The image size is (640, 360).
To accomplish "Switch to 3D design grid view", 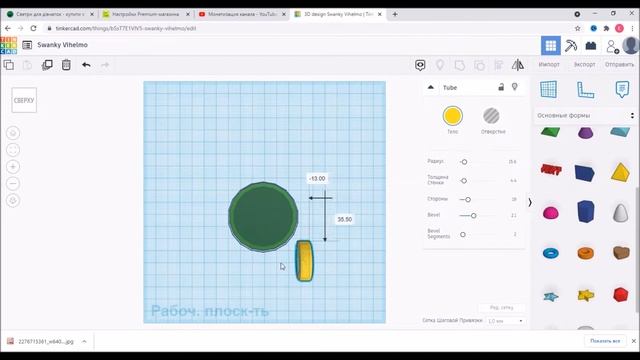I will click(551, 45).
